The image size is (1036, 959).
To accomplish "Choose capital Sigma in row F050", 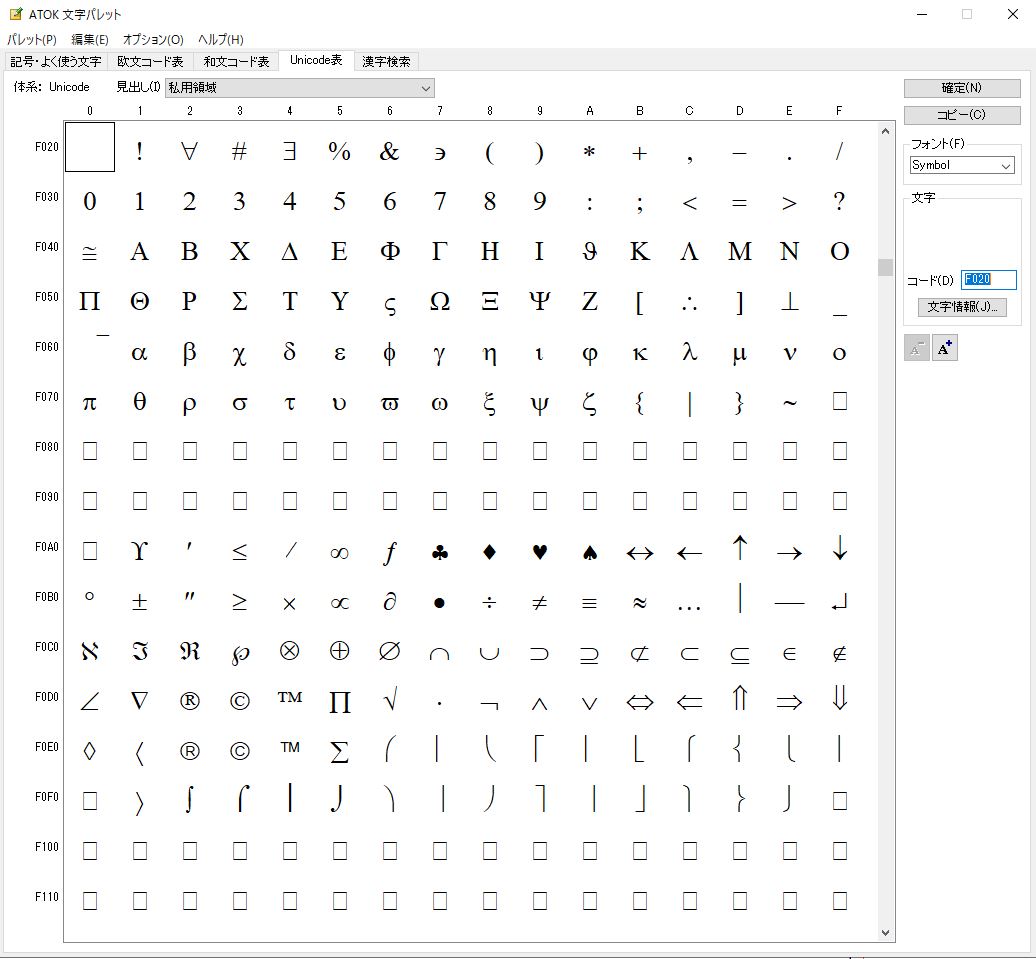I will click(240, 301).
